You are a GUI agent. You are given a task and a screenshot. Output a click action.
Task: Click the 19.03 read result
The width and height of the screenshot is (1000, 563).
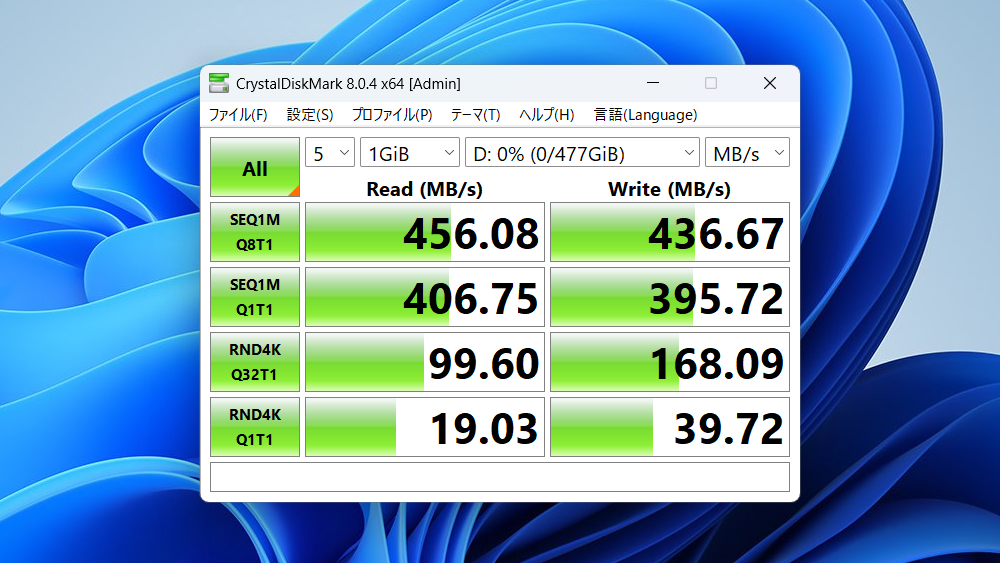pos(425,427)
